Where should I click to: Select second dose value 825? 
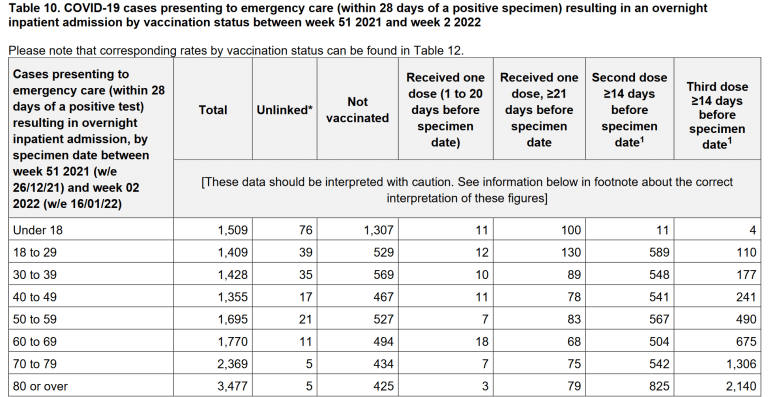(x=659, y=386)
